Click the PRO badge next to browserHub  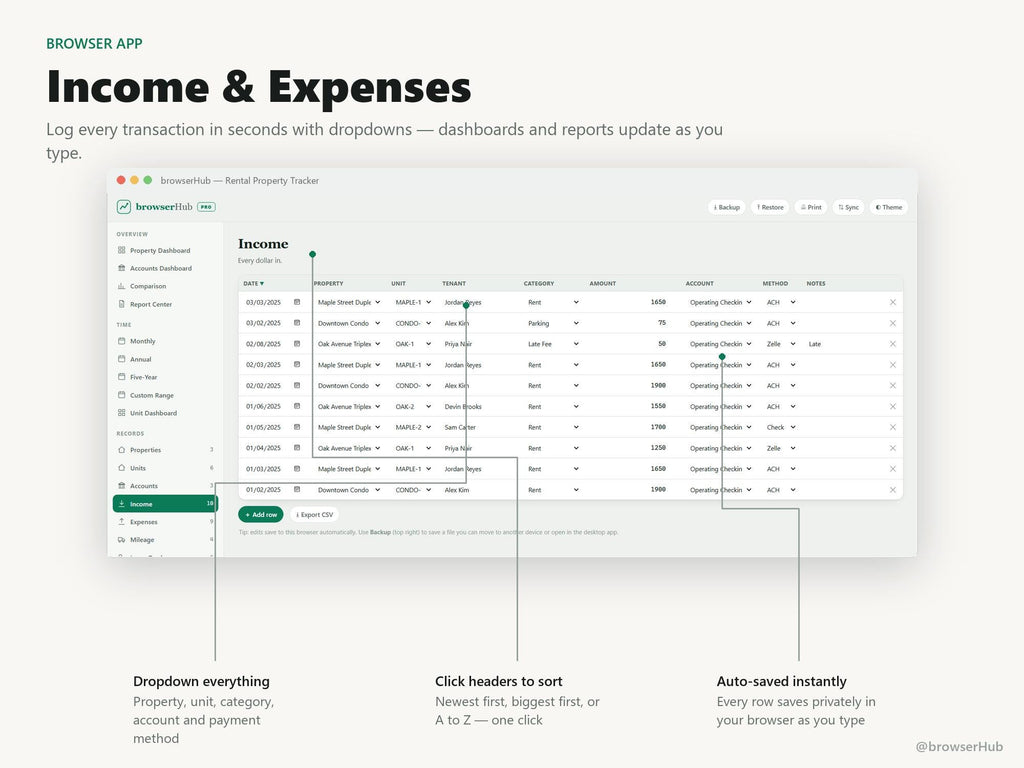(x=206, y=207)
